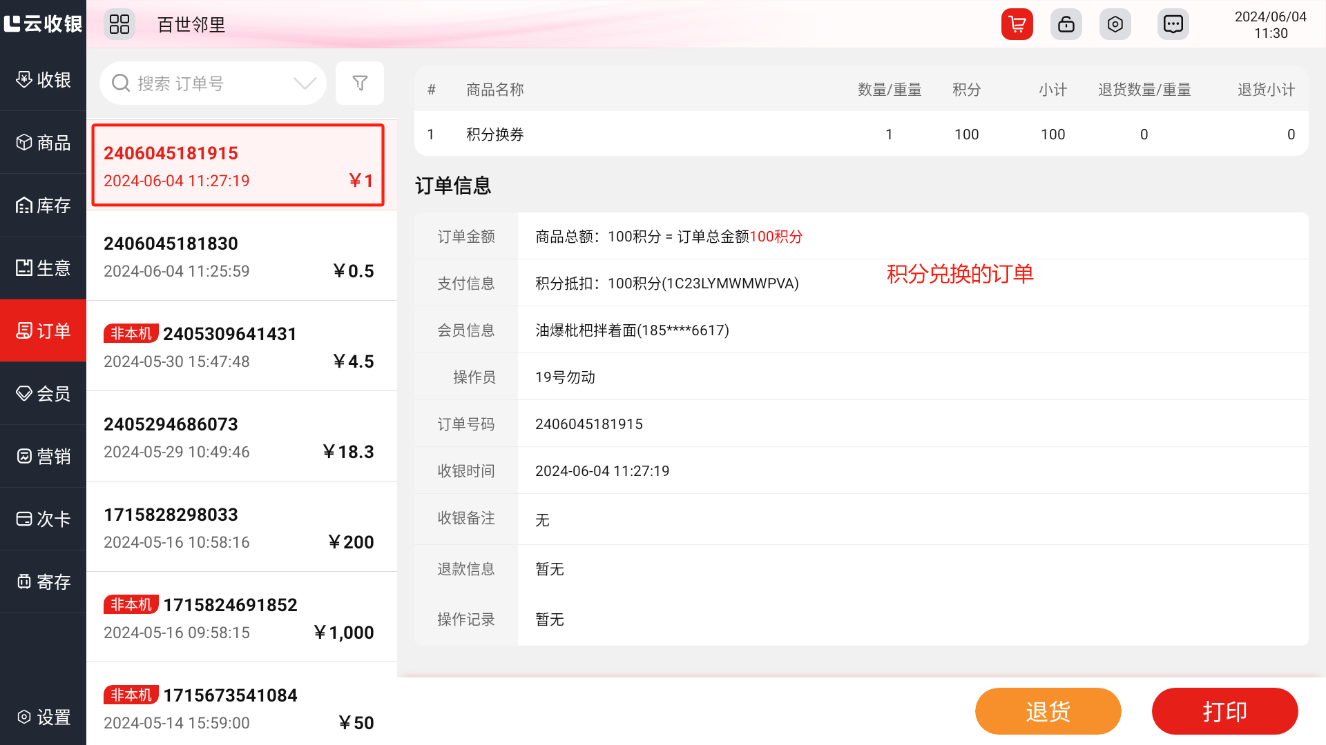Select the 营销 marketing tab

[43, 457]
